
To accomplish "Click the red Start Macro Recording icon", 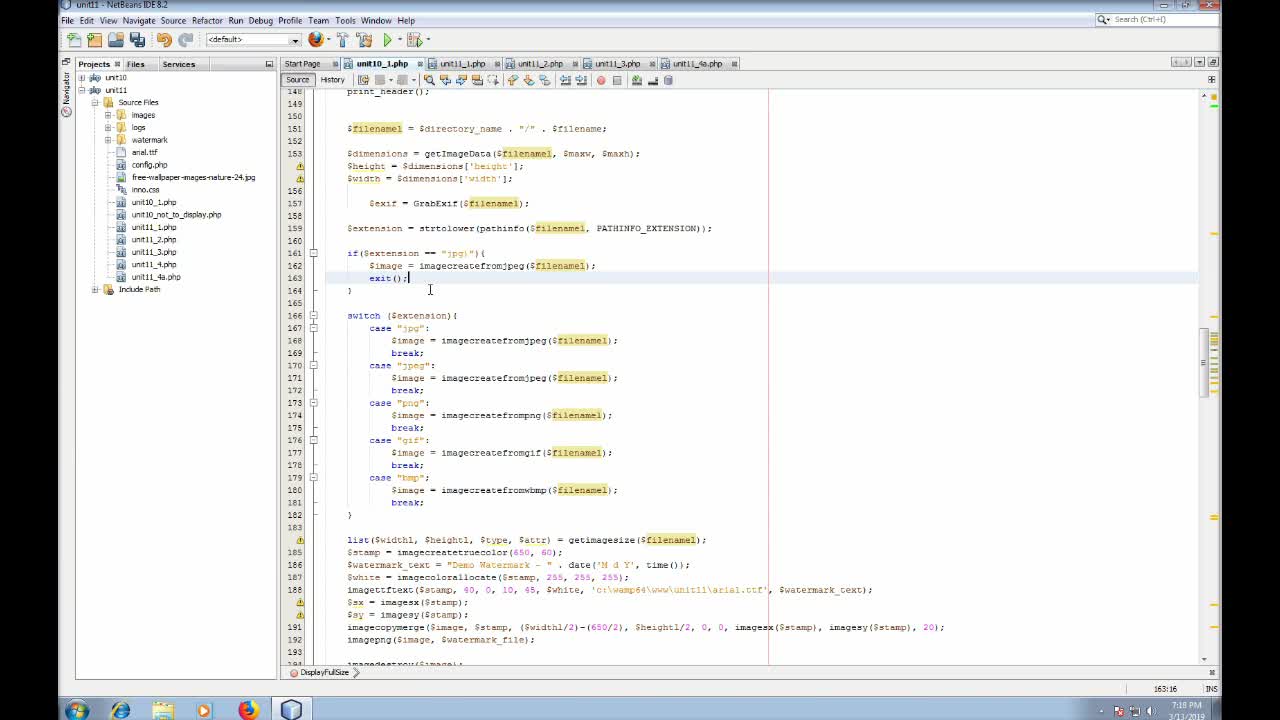I will pos(600,80).
